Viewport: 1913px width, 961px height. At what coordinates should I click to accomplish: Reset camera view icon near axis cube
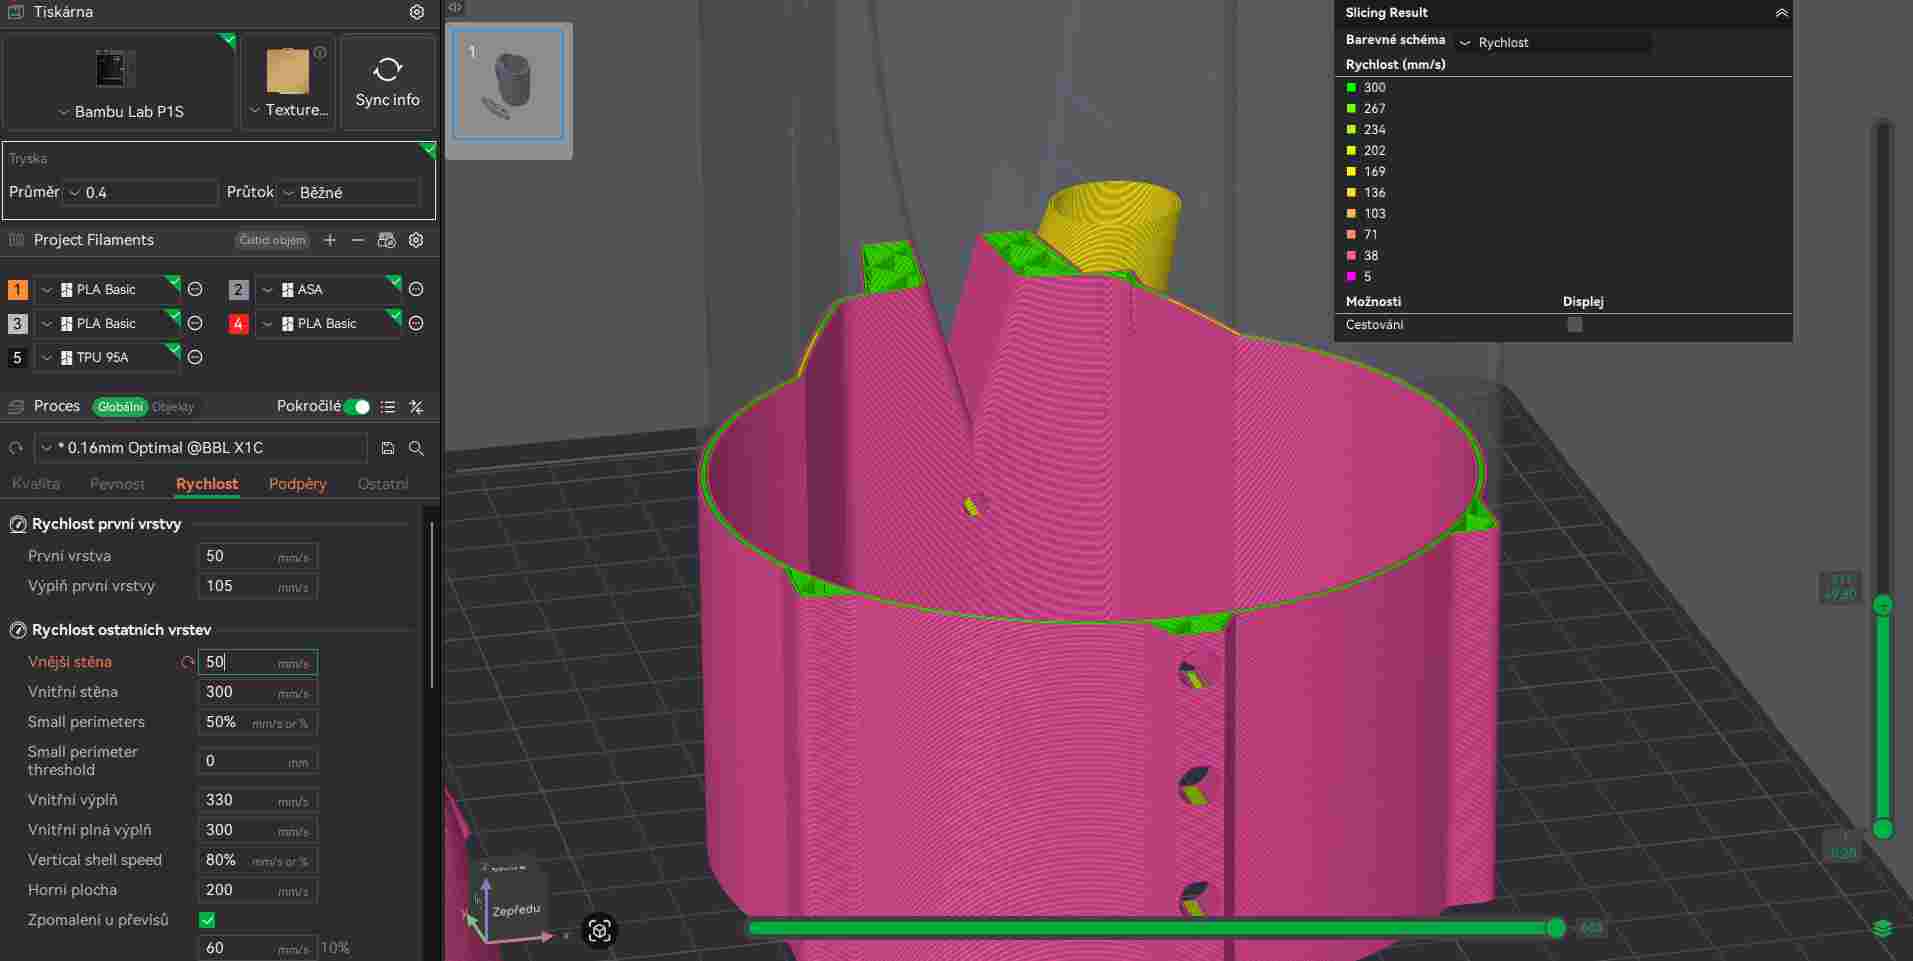point(599,931)
